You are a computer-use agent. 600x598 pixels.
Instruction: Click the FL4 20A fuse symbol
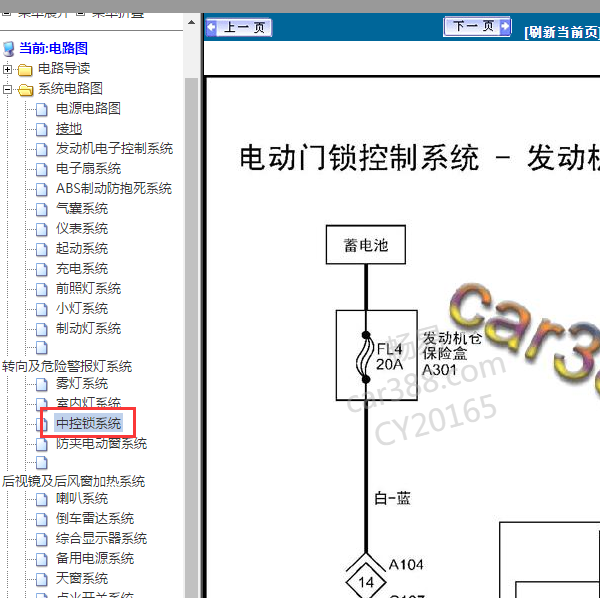coord(365,357)
